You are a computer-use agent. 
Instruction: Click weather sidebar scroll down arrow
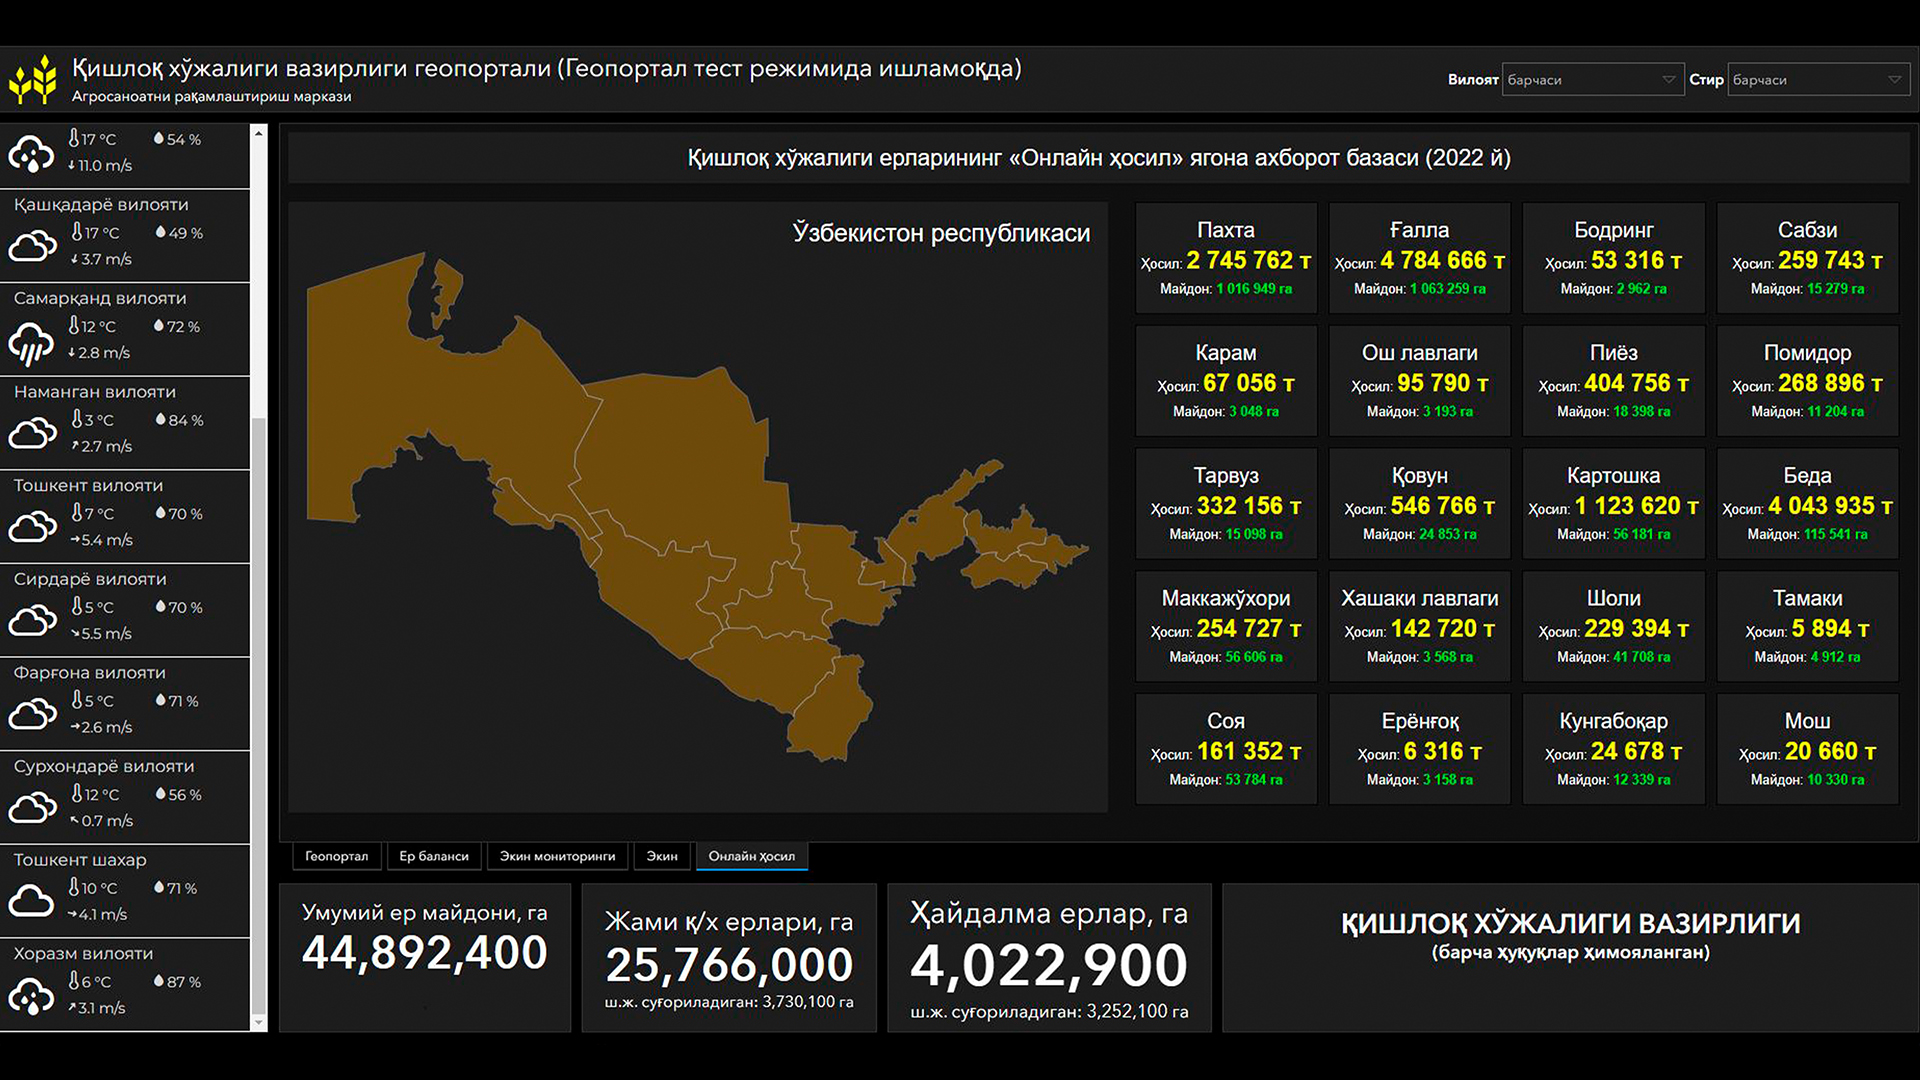pyautogui.click(x=259, y=1022)
